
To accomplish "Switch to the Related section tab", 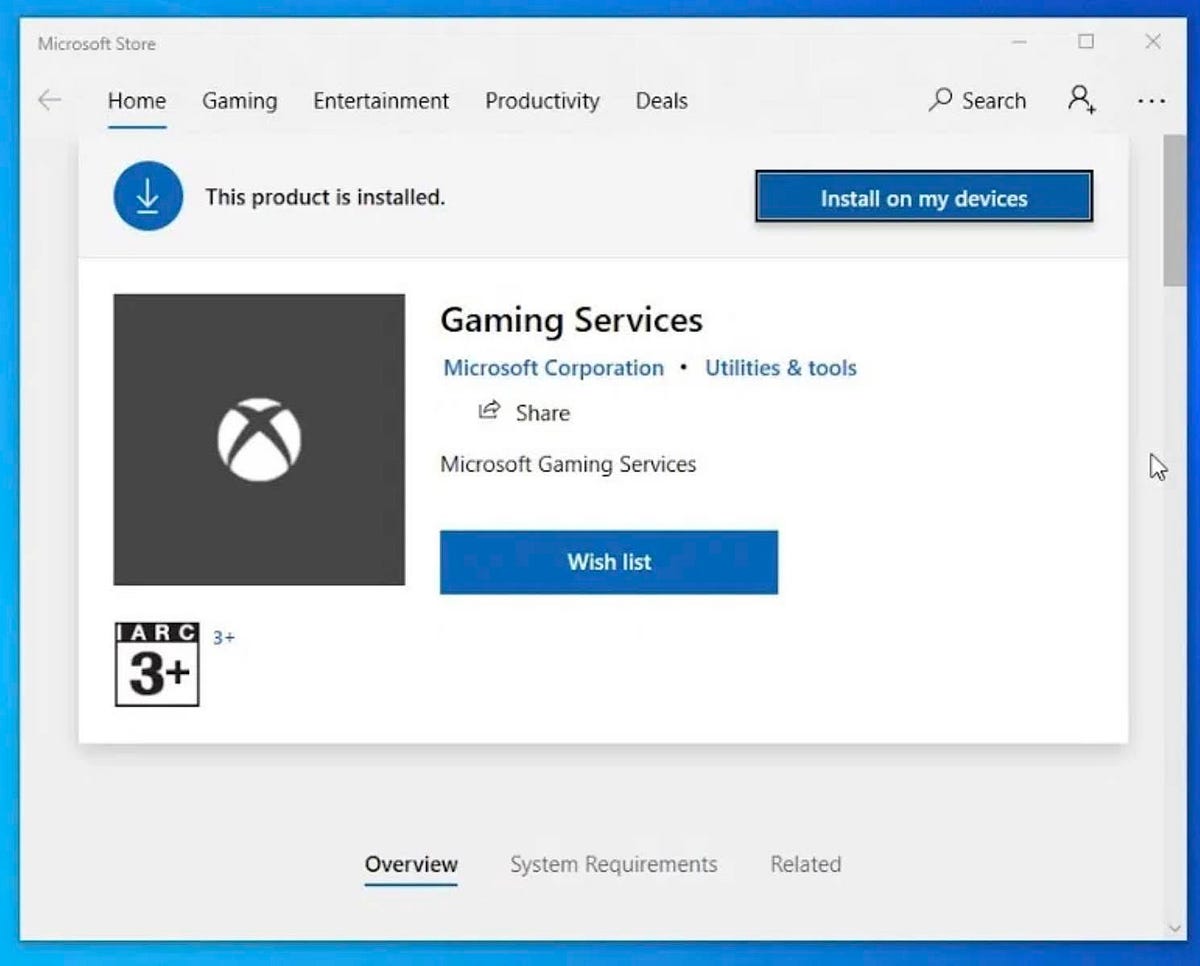I will click(805, 864).
